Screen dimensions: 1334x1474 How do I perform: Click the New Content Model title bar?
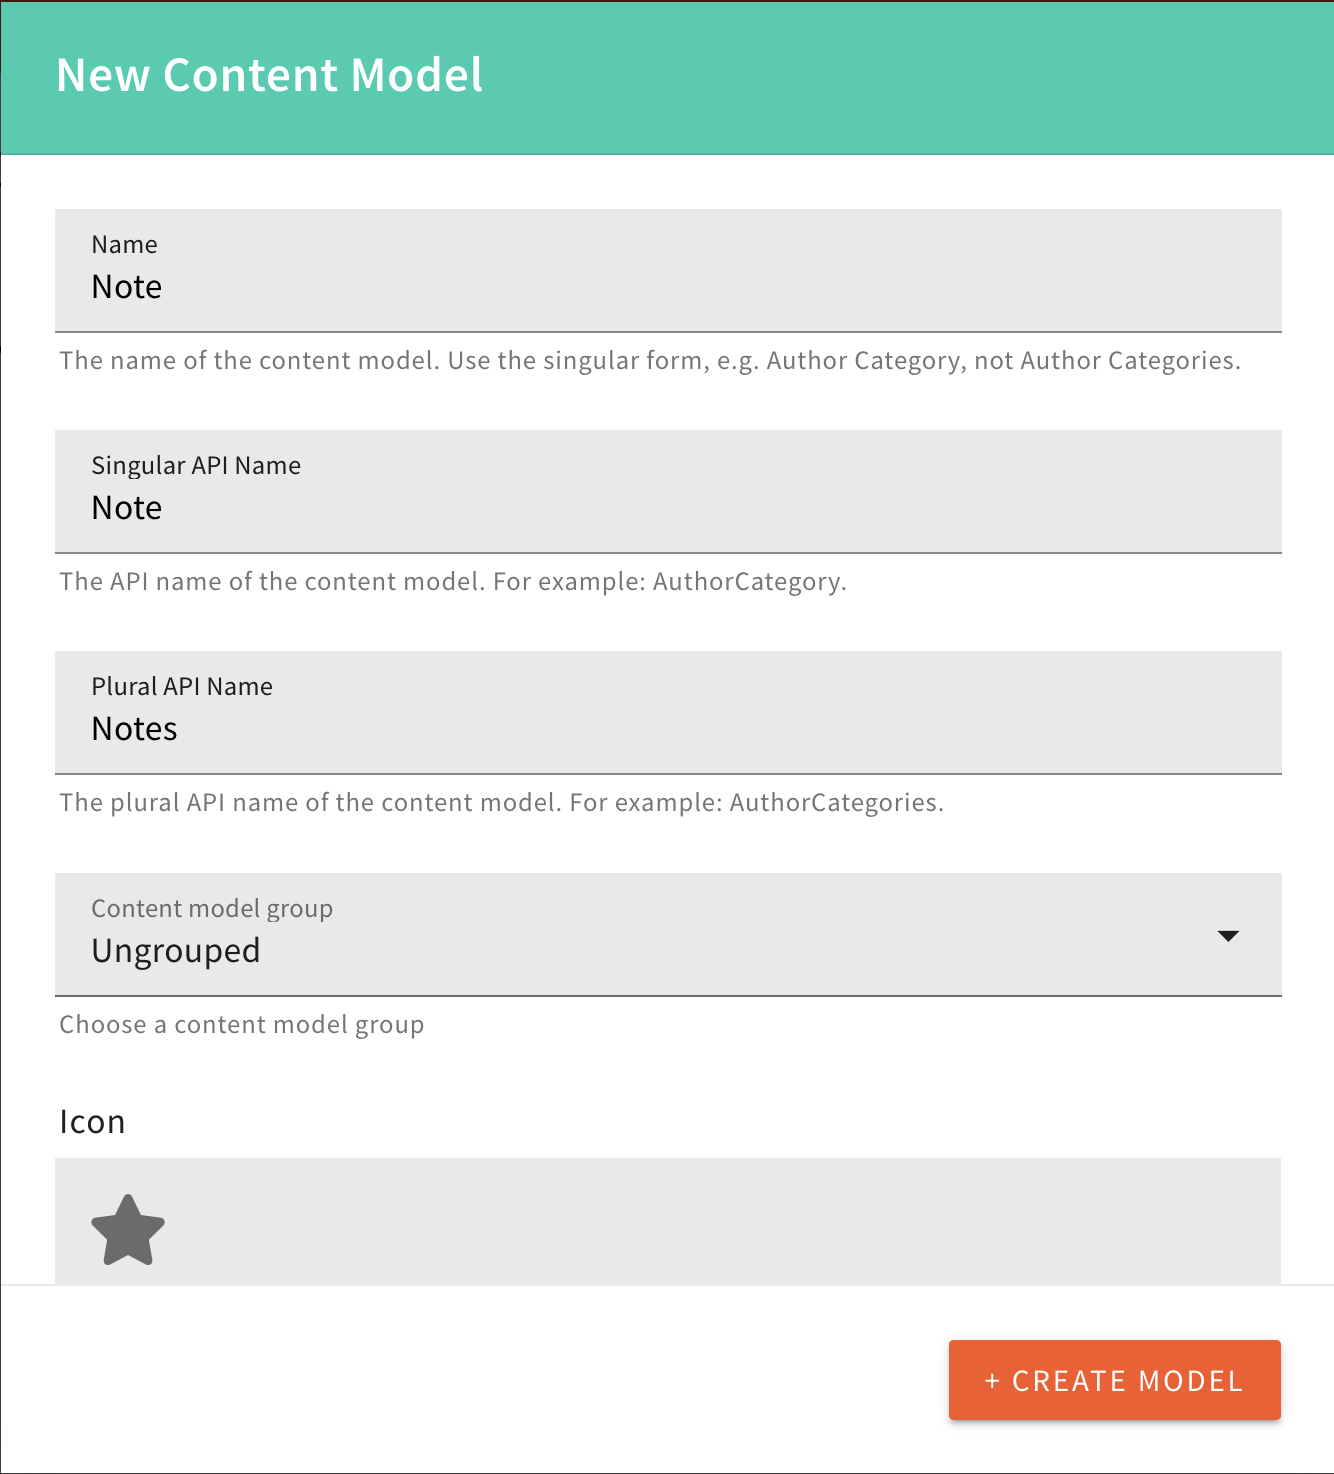pos(270,75)
